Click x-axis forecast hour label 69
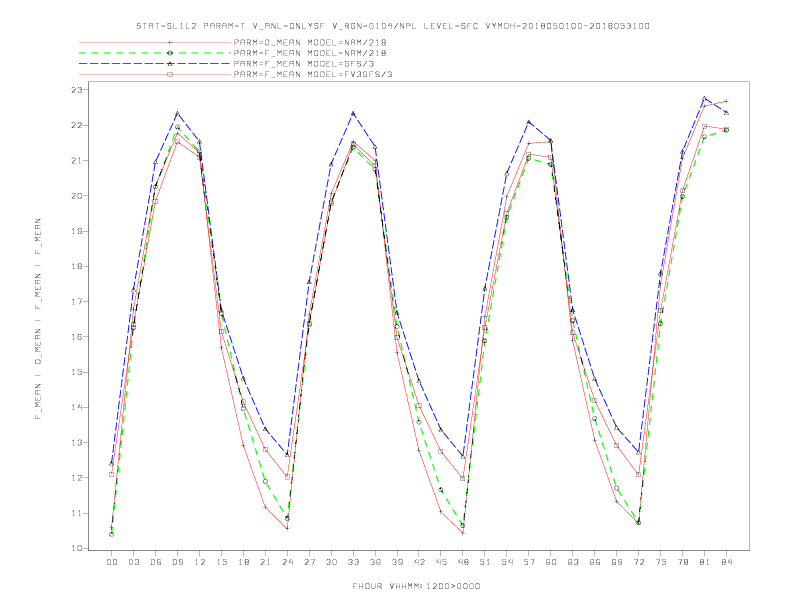 [617, 562]
